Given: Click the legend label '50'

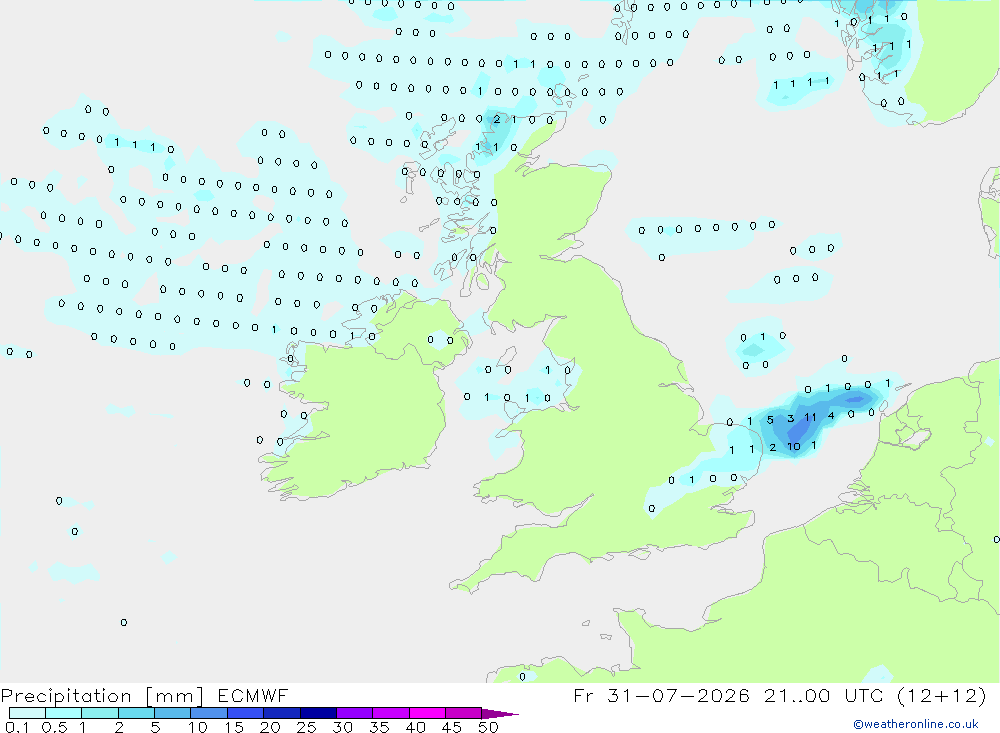Looking at the screenshot, I should (x=488, y=727).
